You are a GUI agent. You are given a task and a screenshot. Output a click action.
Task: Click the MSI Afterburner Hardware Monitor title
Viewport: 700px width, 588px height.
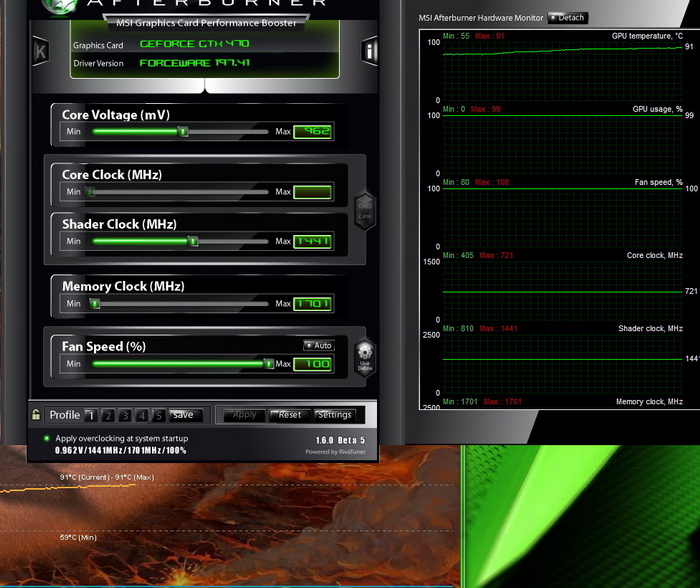[481, 18]
